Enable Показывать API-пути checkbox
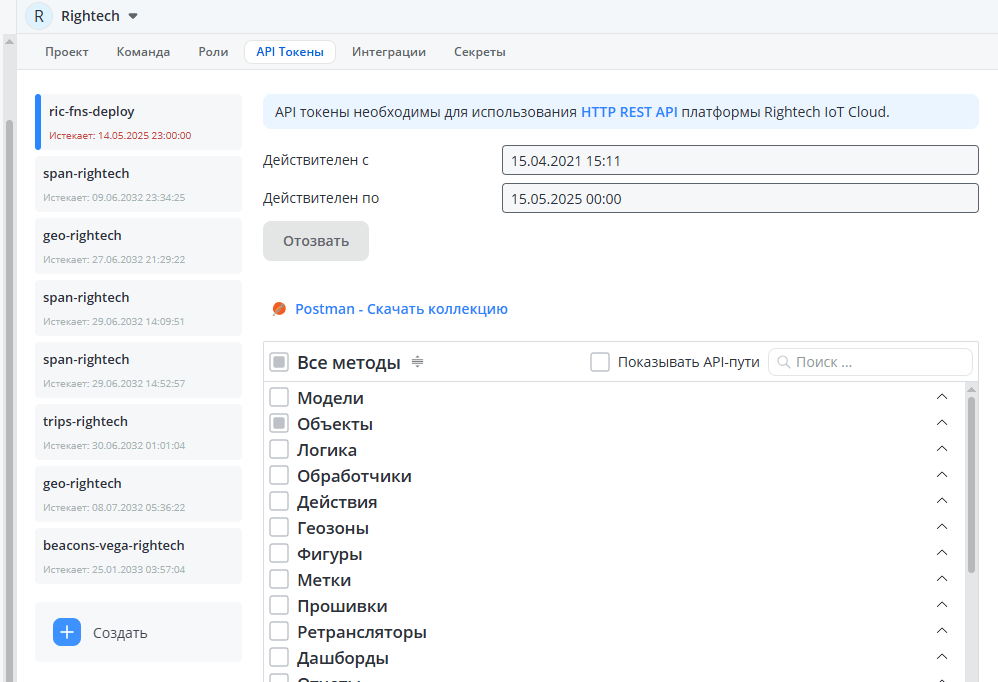The image size is (998, 682). pyautogui.click(x=600, y=362)
